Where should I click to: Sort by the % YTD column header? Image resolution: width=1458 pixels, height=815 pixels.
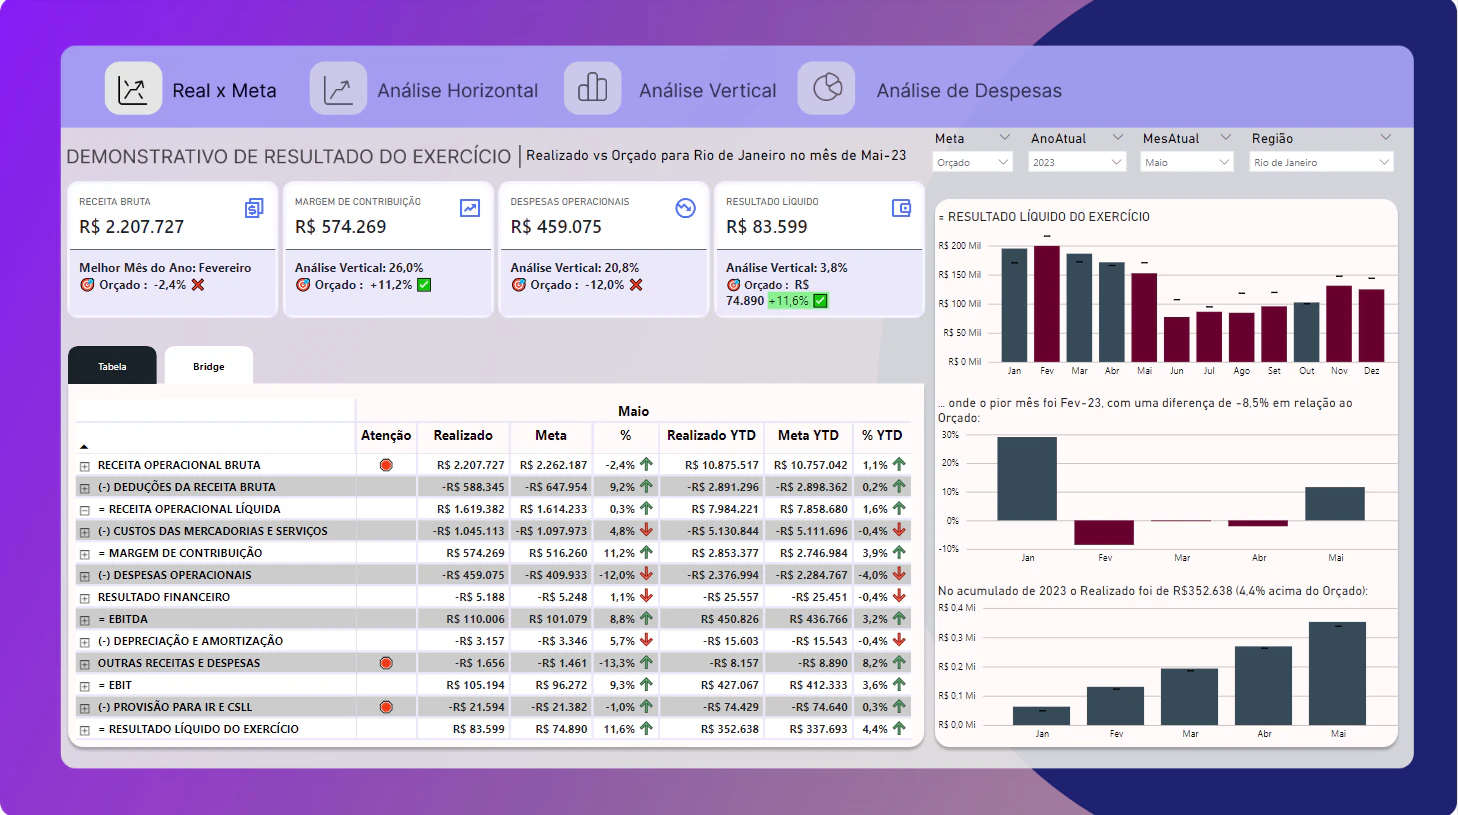pyautogui.click(x=882, y=435)
